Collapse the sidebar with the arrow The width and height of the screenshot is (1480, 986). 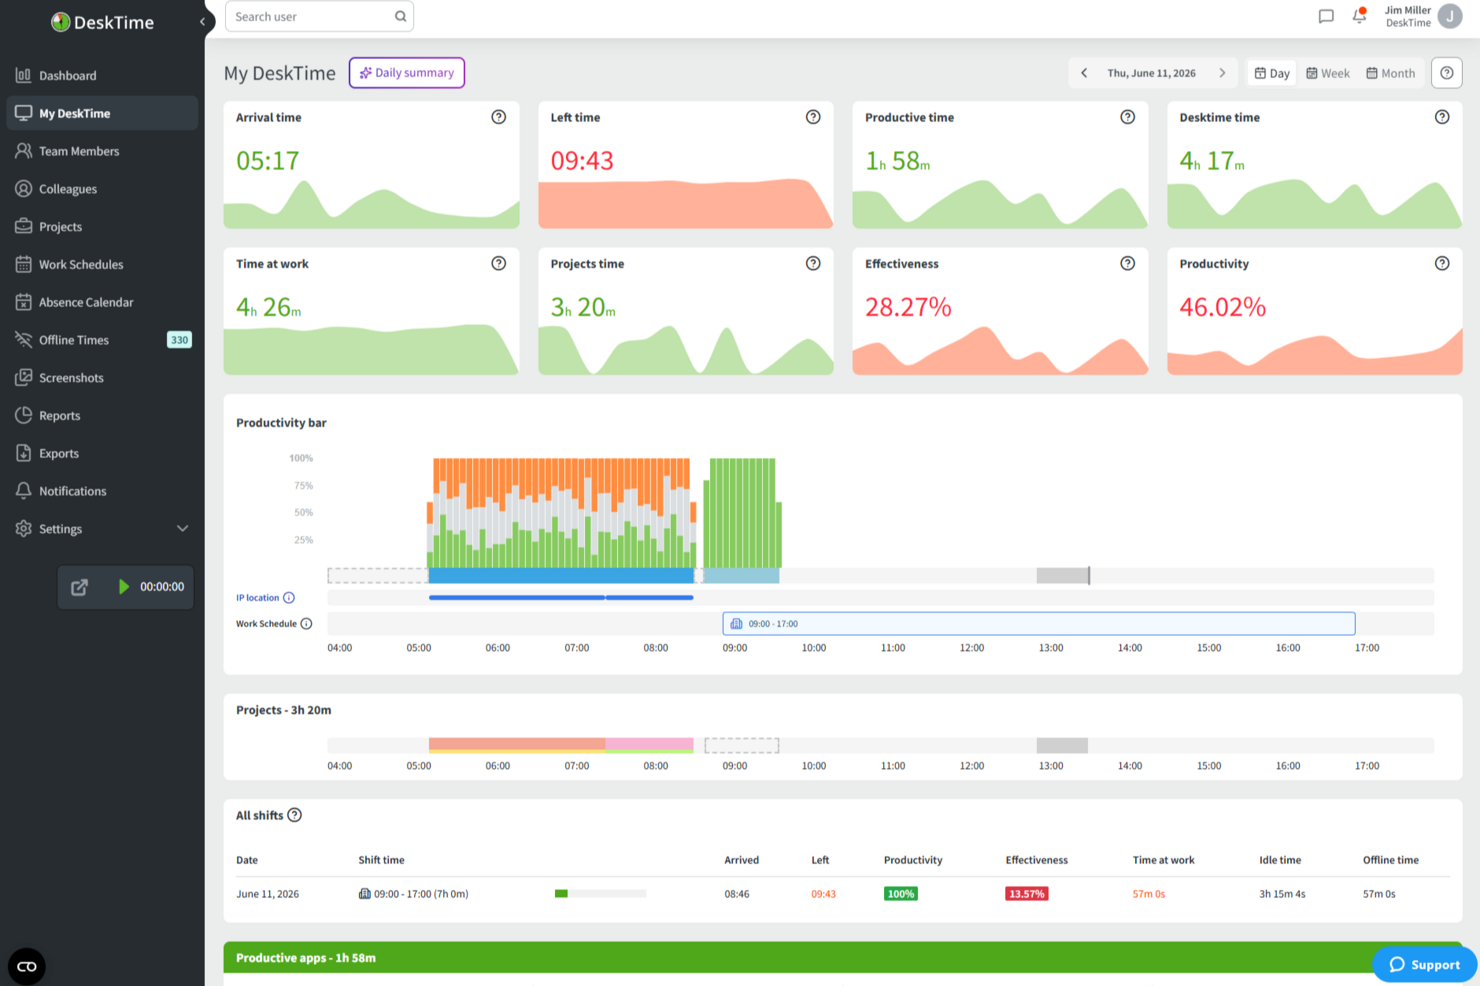202,21
